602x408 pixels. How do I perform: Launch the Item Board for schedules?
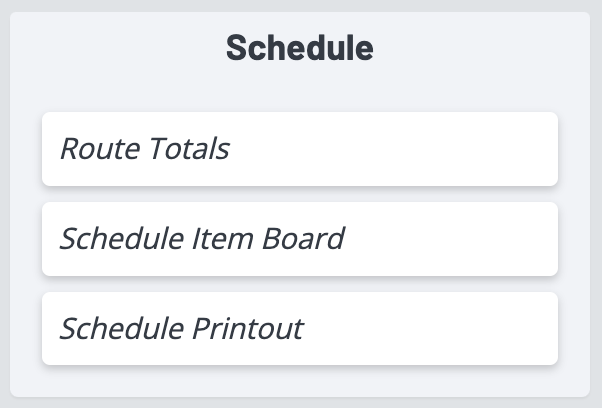click(x=299, y=239)
